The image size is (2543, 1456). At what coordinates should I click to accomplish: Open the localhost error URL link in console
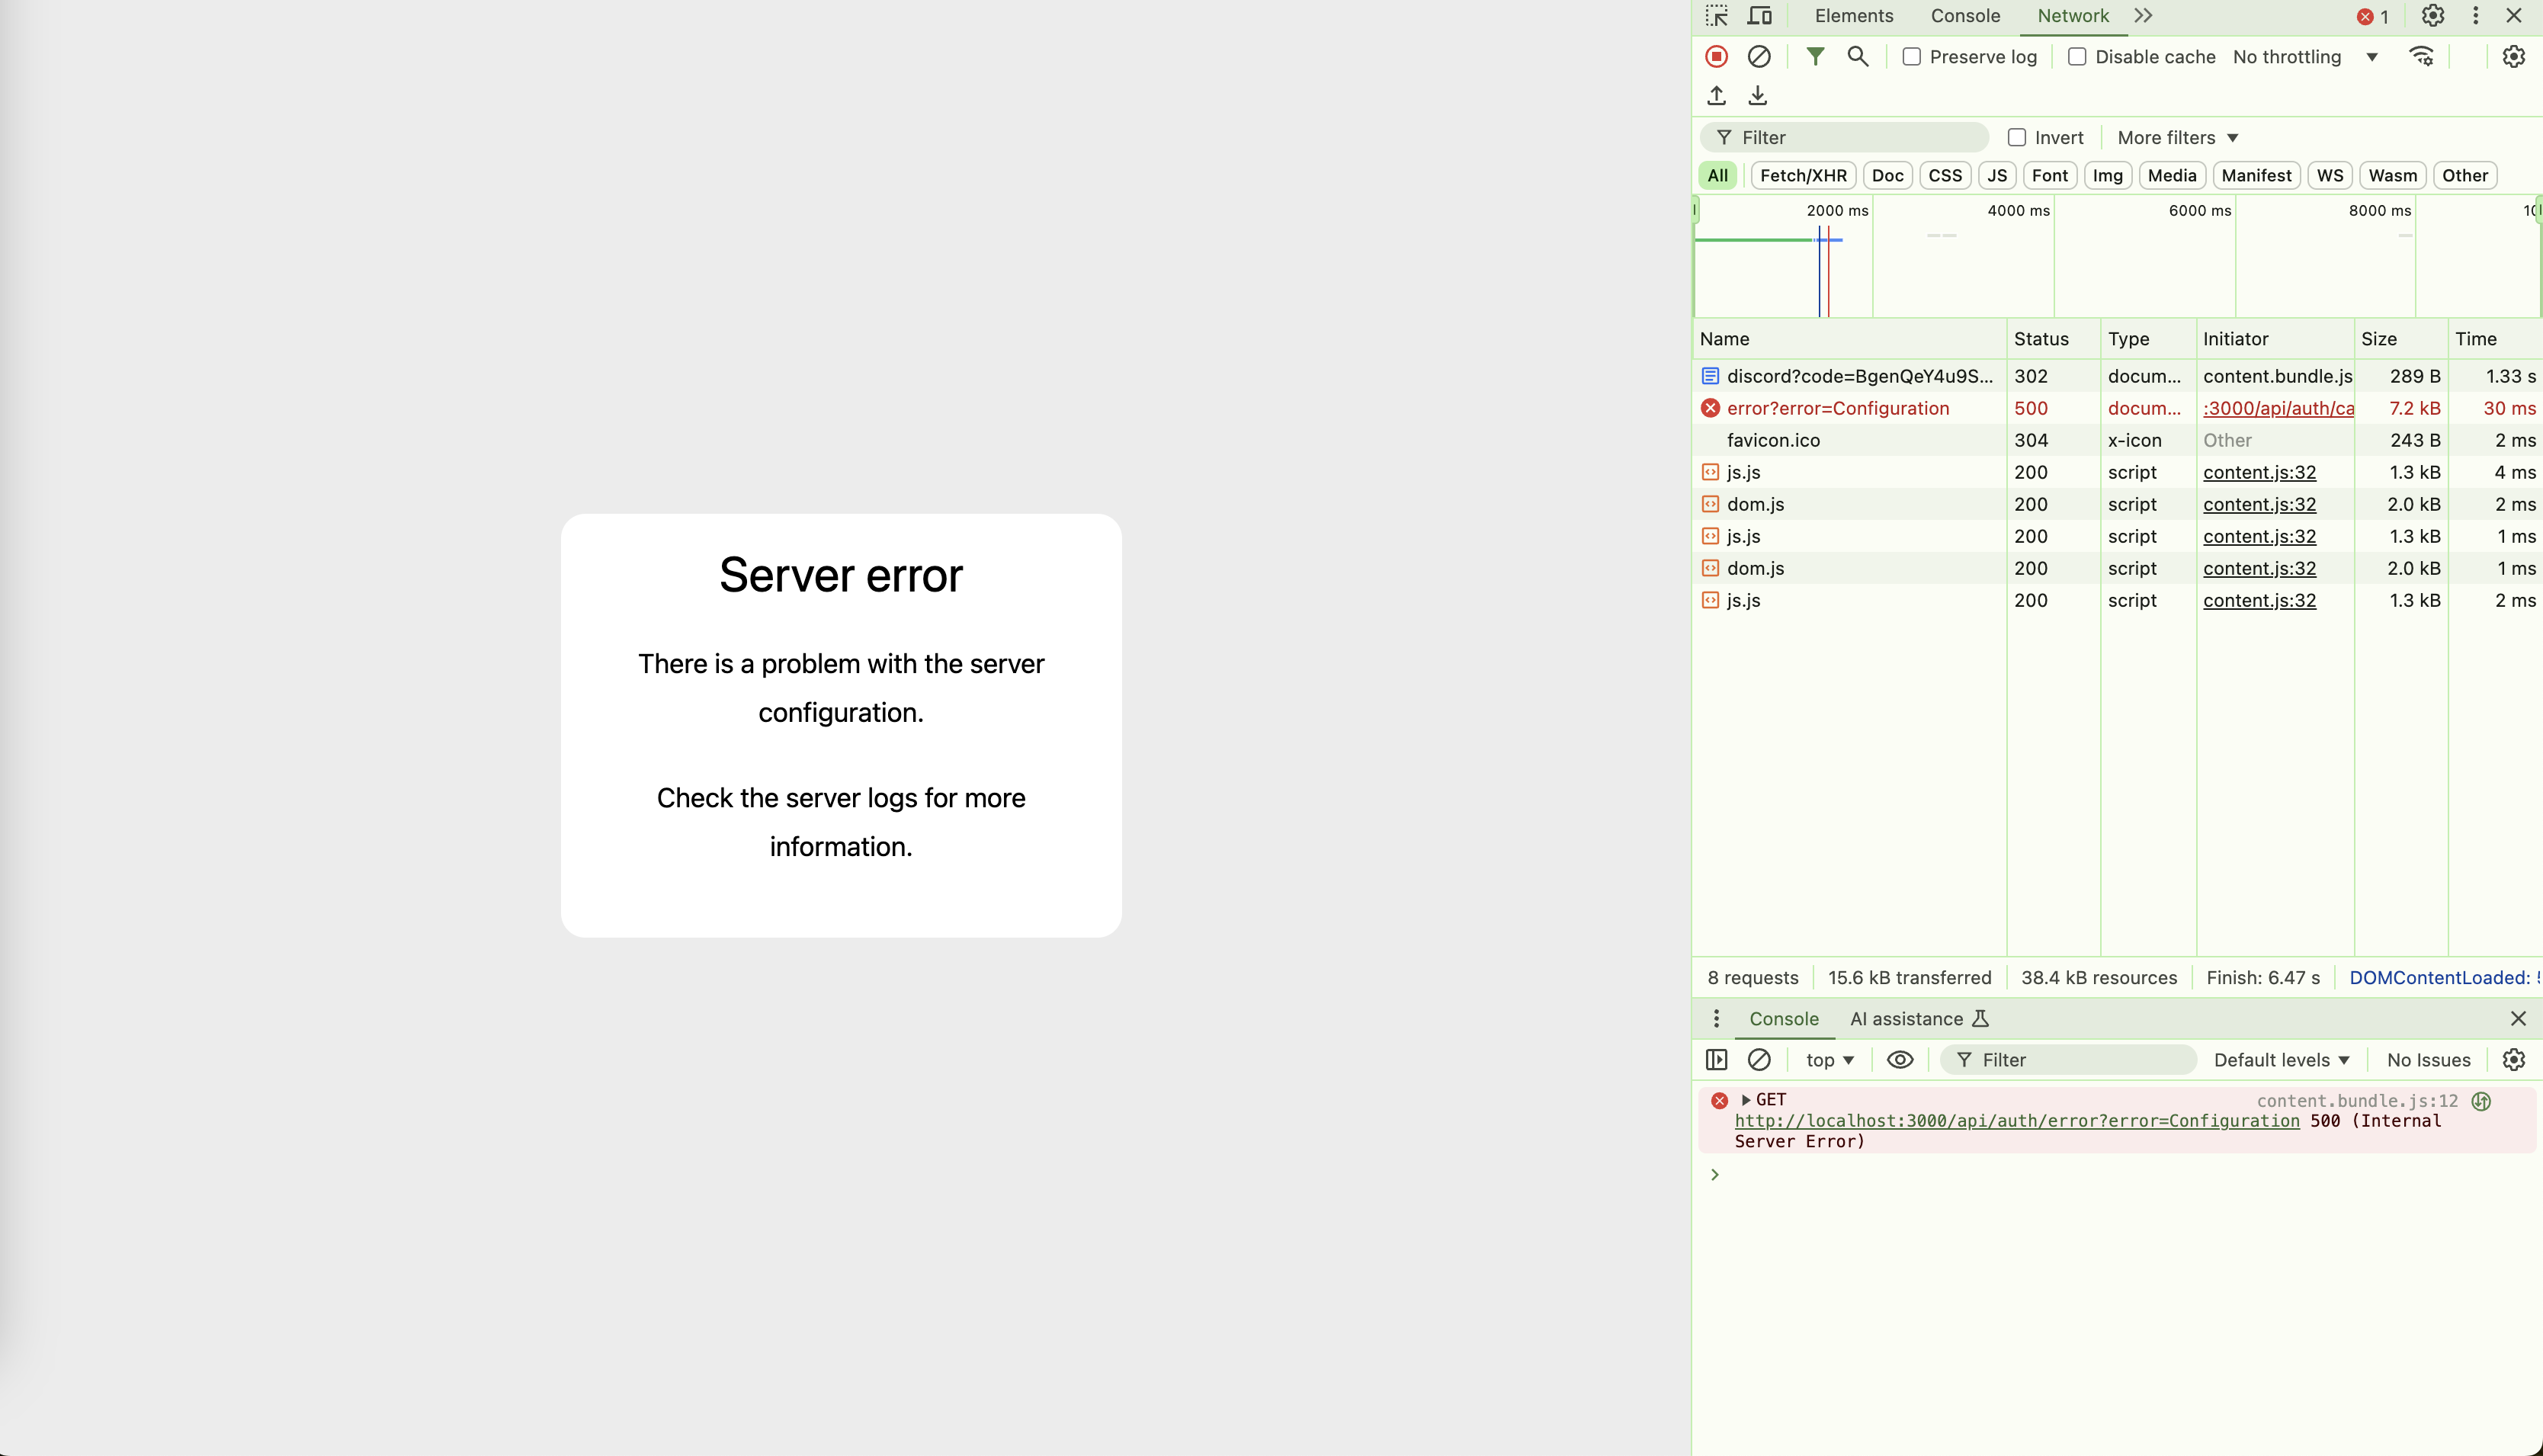pos(2016,1121)
